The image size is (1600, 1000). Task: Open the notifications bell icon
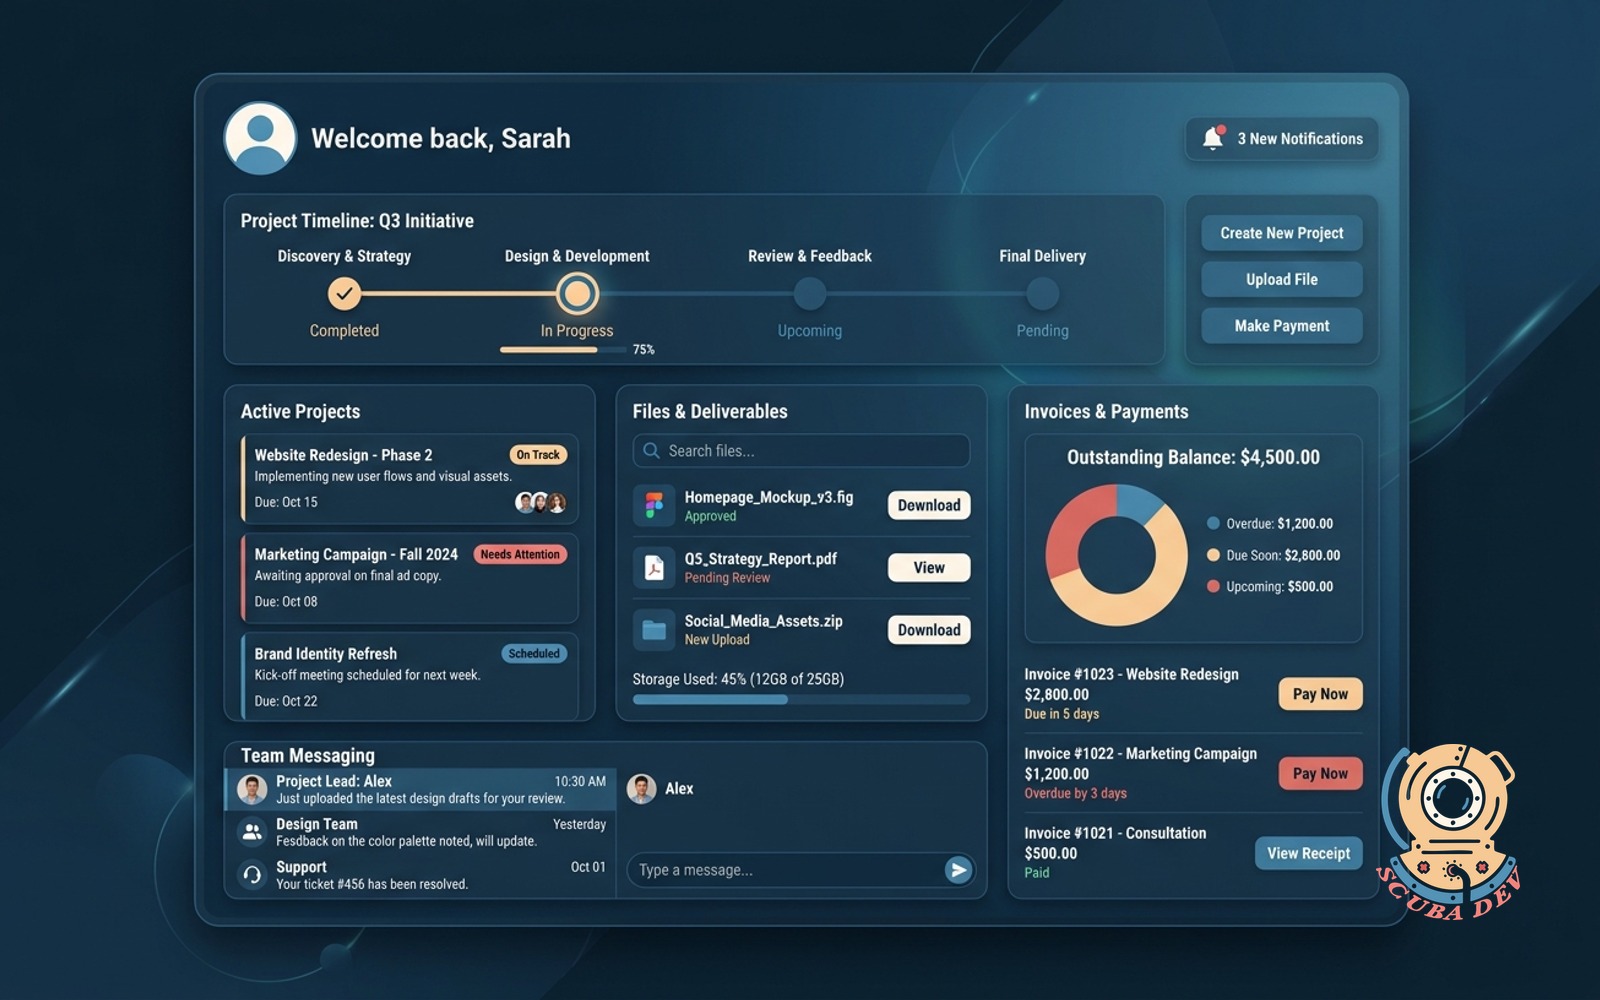pyautogui.click(x=1213, y=138)
